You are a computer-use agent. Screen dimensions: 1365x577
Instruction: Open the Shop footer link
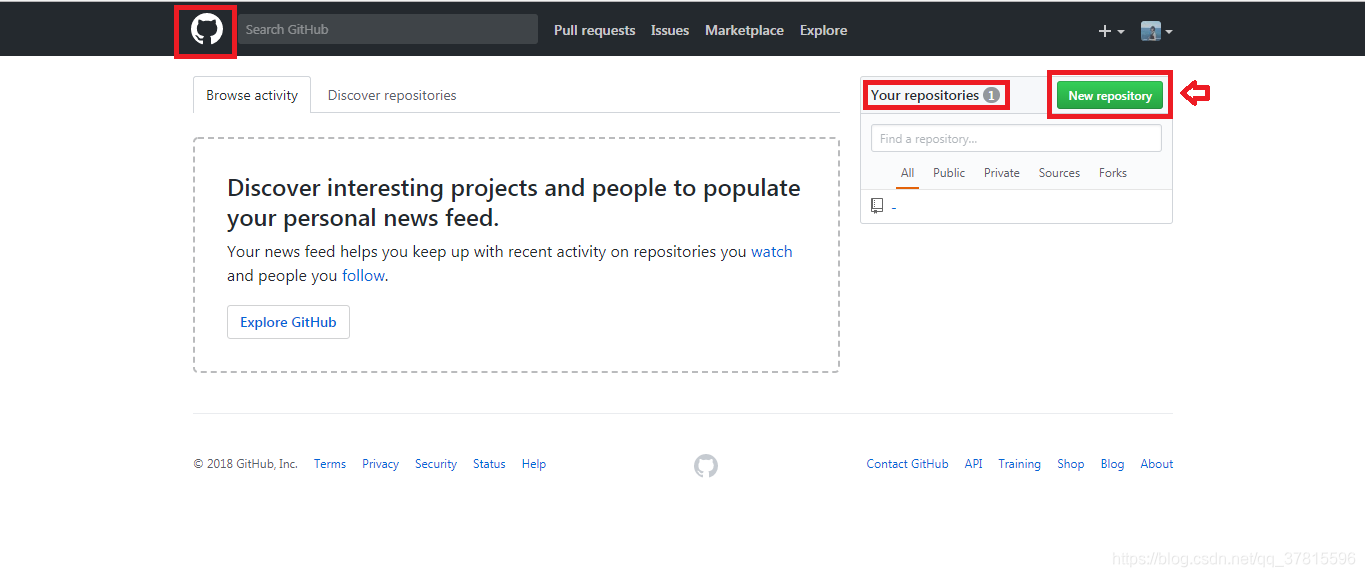point(1070,464)
